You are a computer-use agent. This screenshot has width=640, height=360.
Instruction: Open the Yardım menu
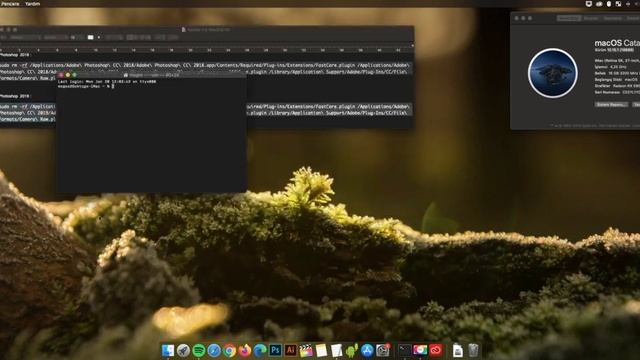(x=33, y=4)
